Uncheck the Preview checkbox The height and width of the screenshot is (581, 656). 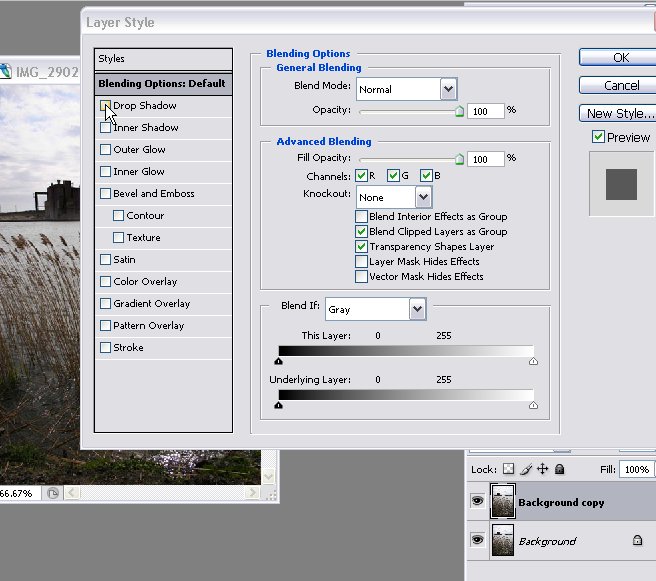(598, 137)
